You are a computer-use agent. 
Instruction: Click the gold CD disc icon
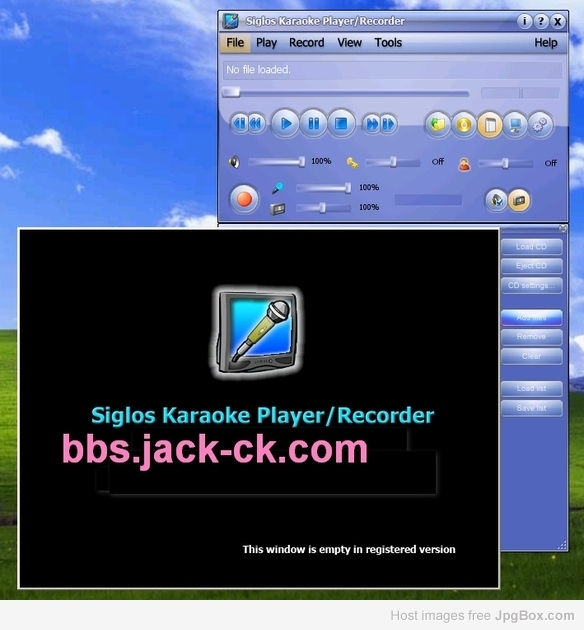coord(464,125)
